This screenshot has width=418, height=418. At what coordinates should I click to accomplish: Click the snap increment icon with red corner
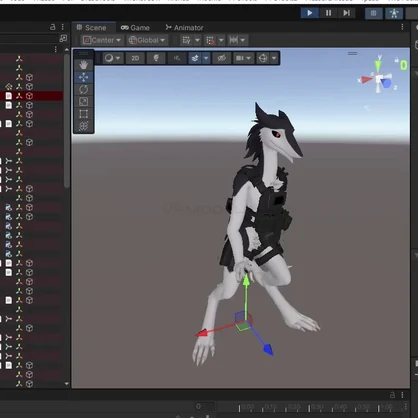pos(210,40)
